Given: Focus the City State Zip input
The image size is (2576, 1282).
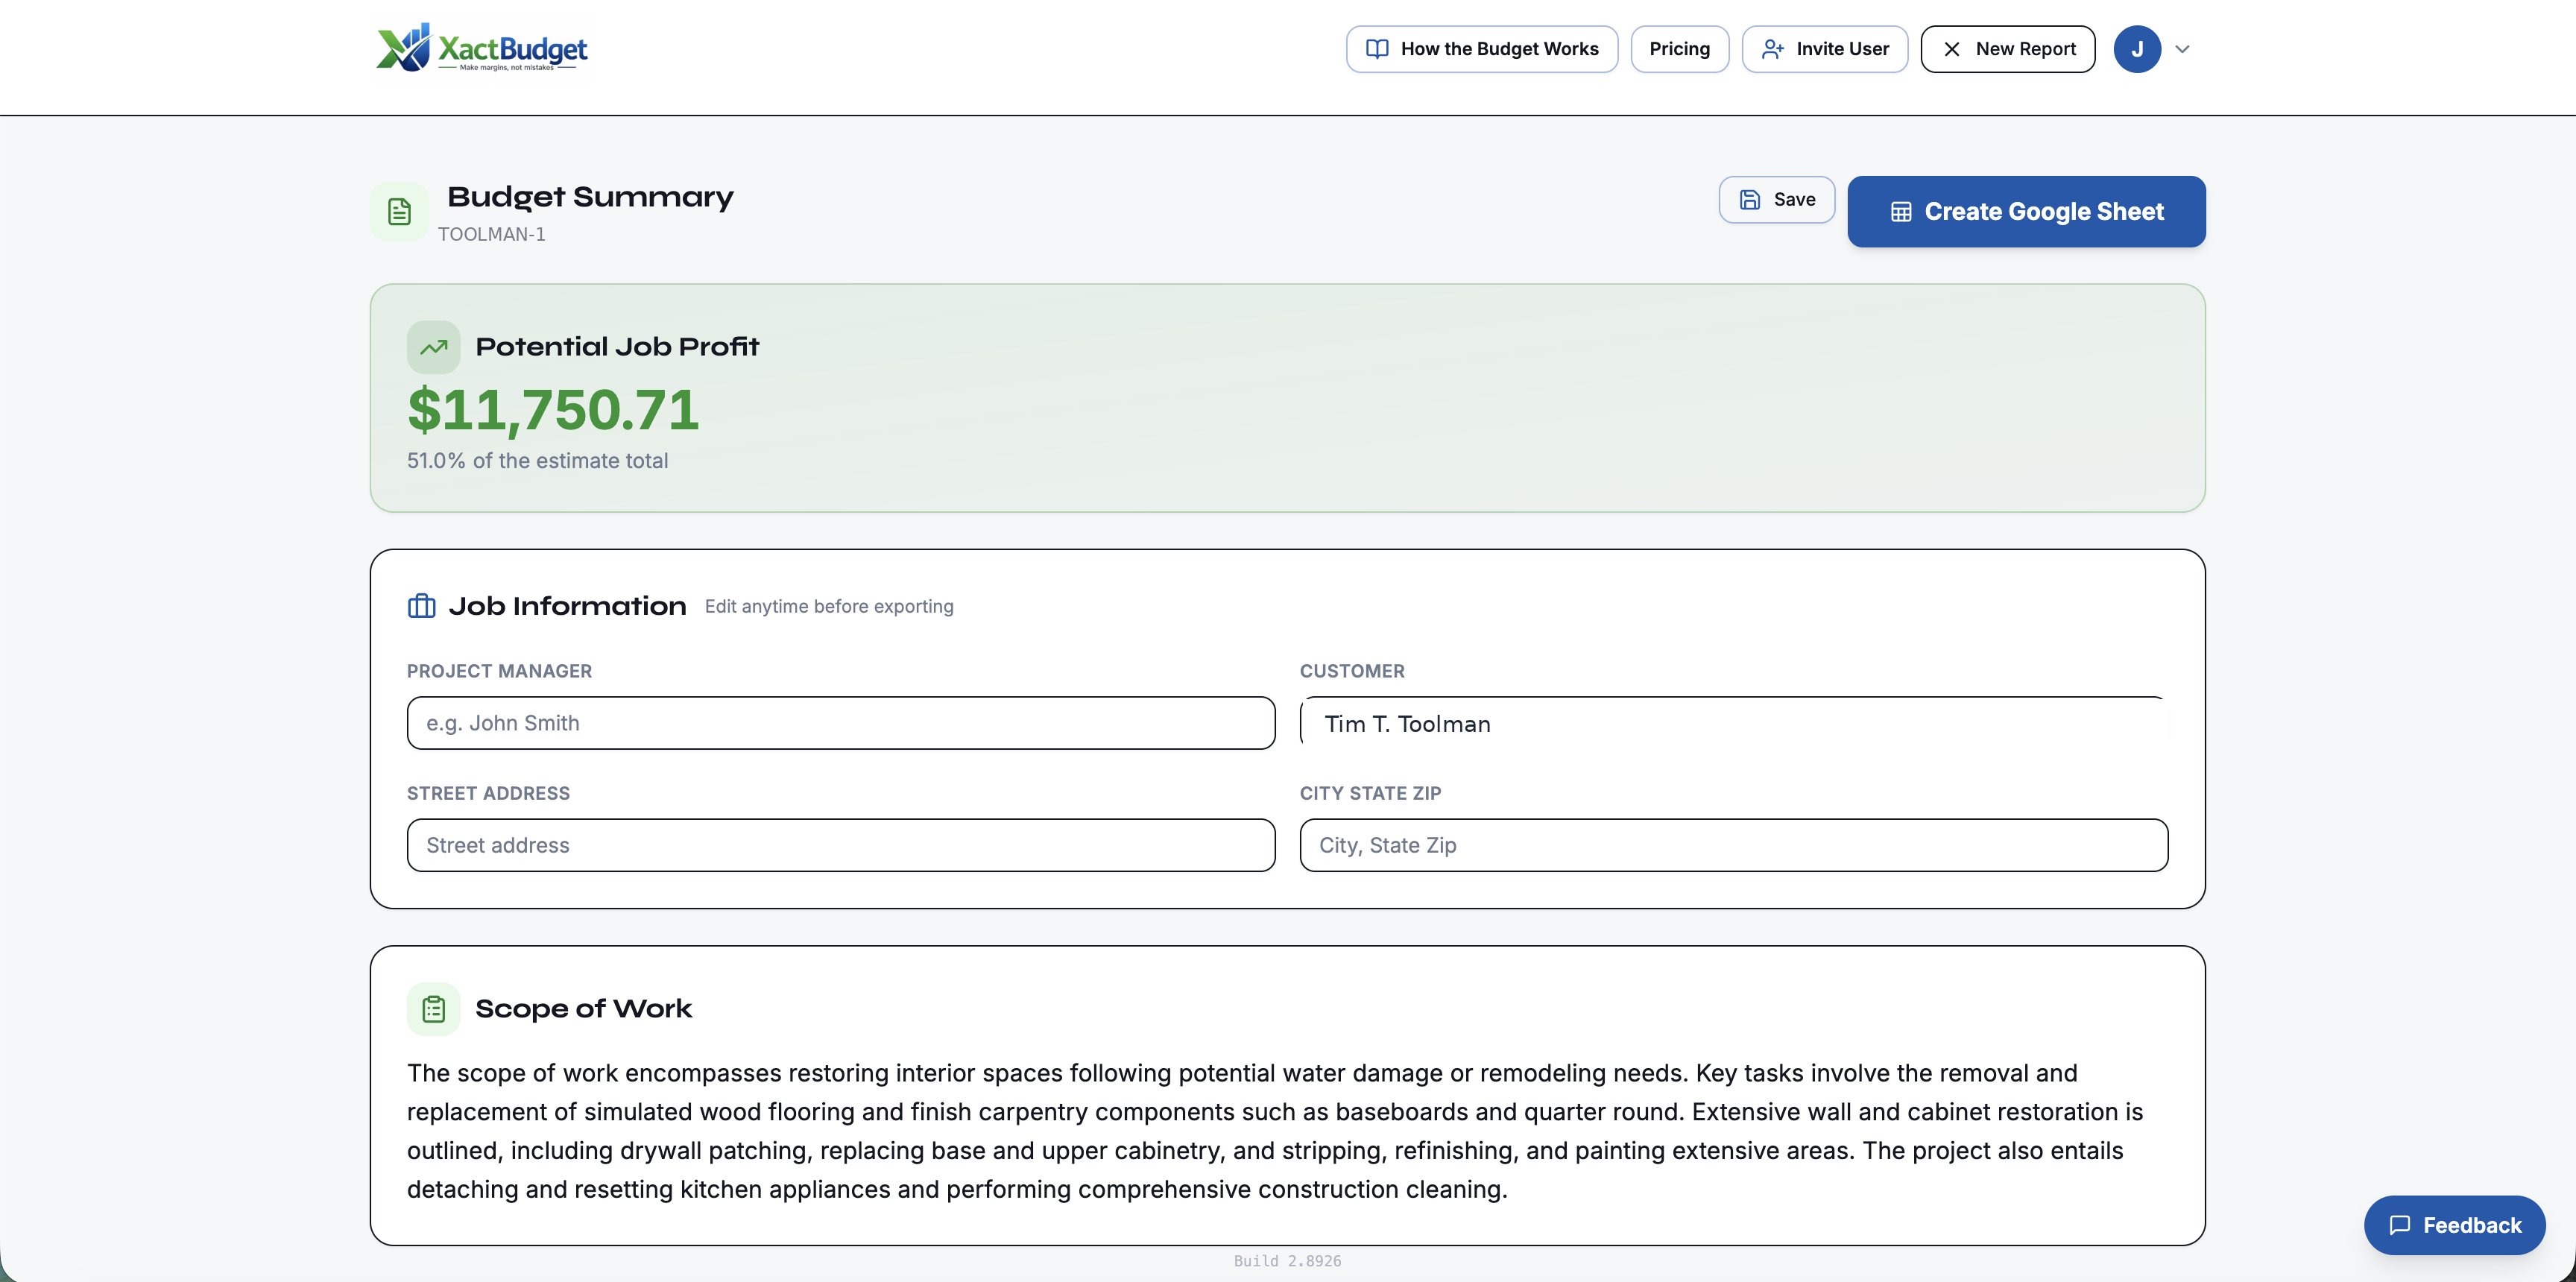Looking at the screenshot, I should [x=1733, y=845].
